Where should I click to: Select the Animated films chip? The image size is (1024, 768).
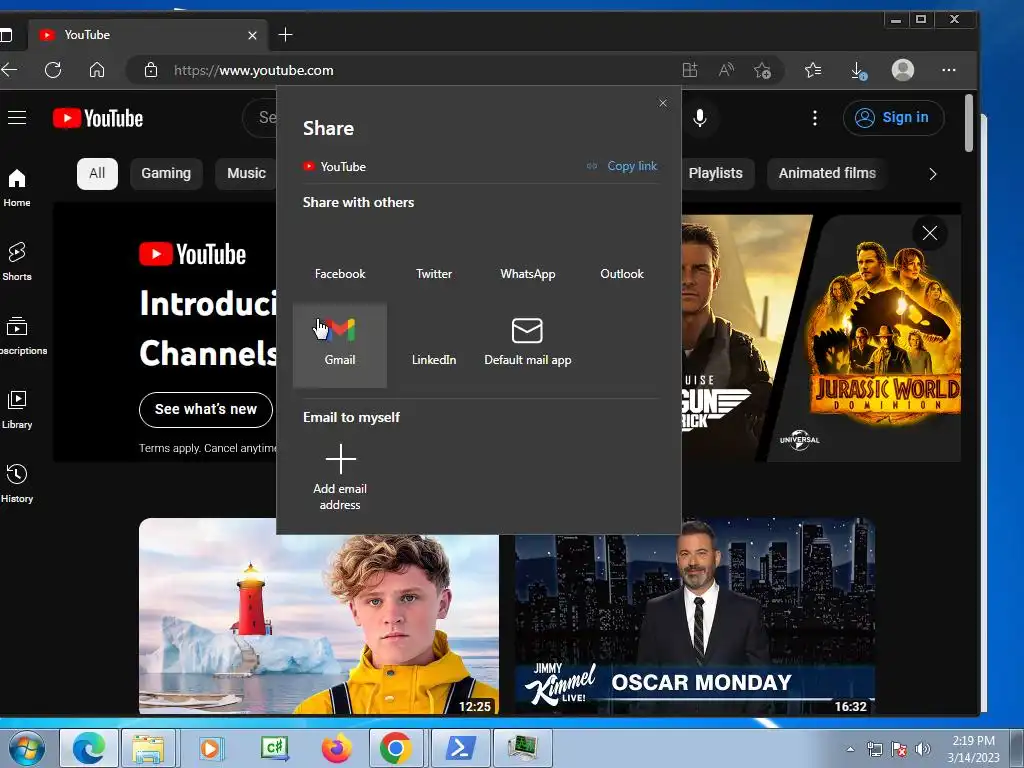(827, 174)
